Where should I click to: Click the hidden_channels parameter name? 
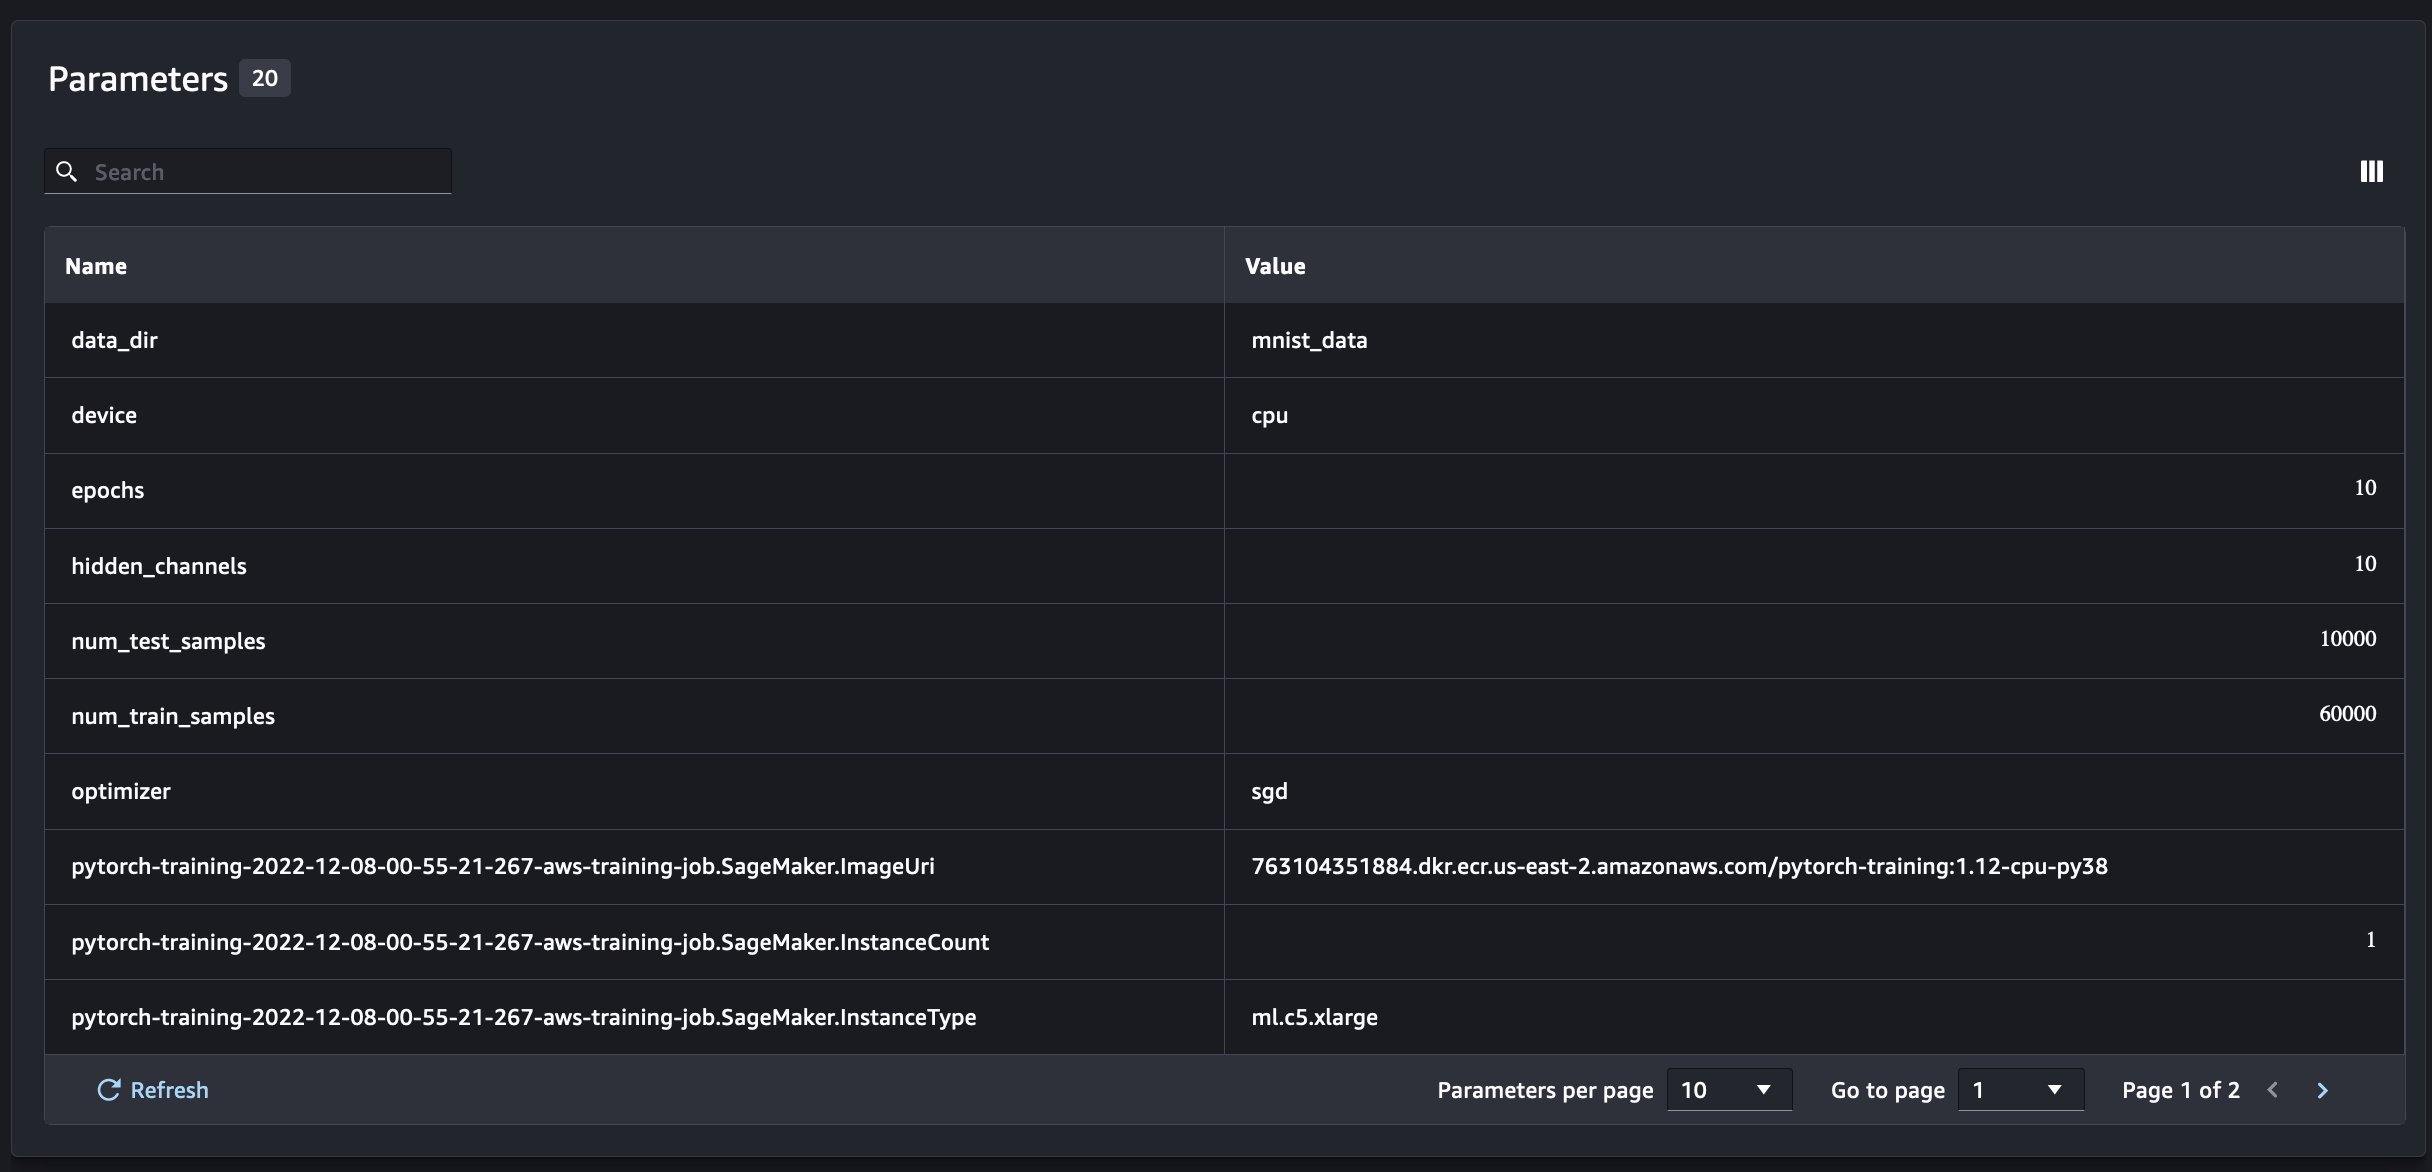pos(158,566)
